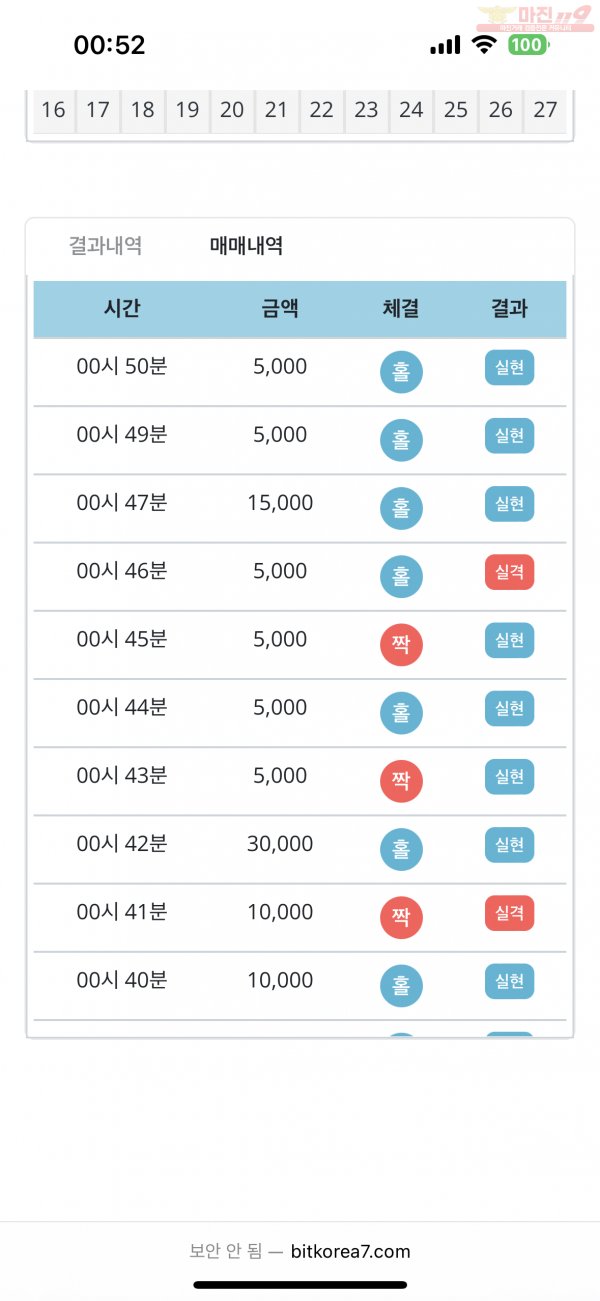Tap the 홀 badge in the 00시 42분 row

click(x=401, y=850)
